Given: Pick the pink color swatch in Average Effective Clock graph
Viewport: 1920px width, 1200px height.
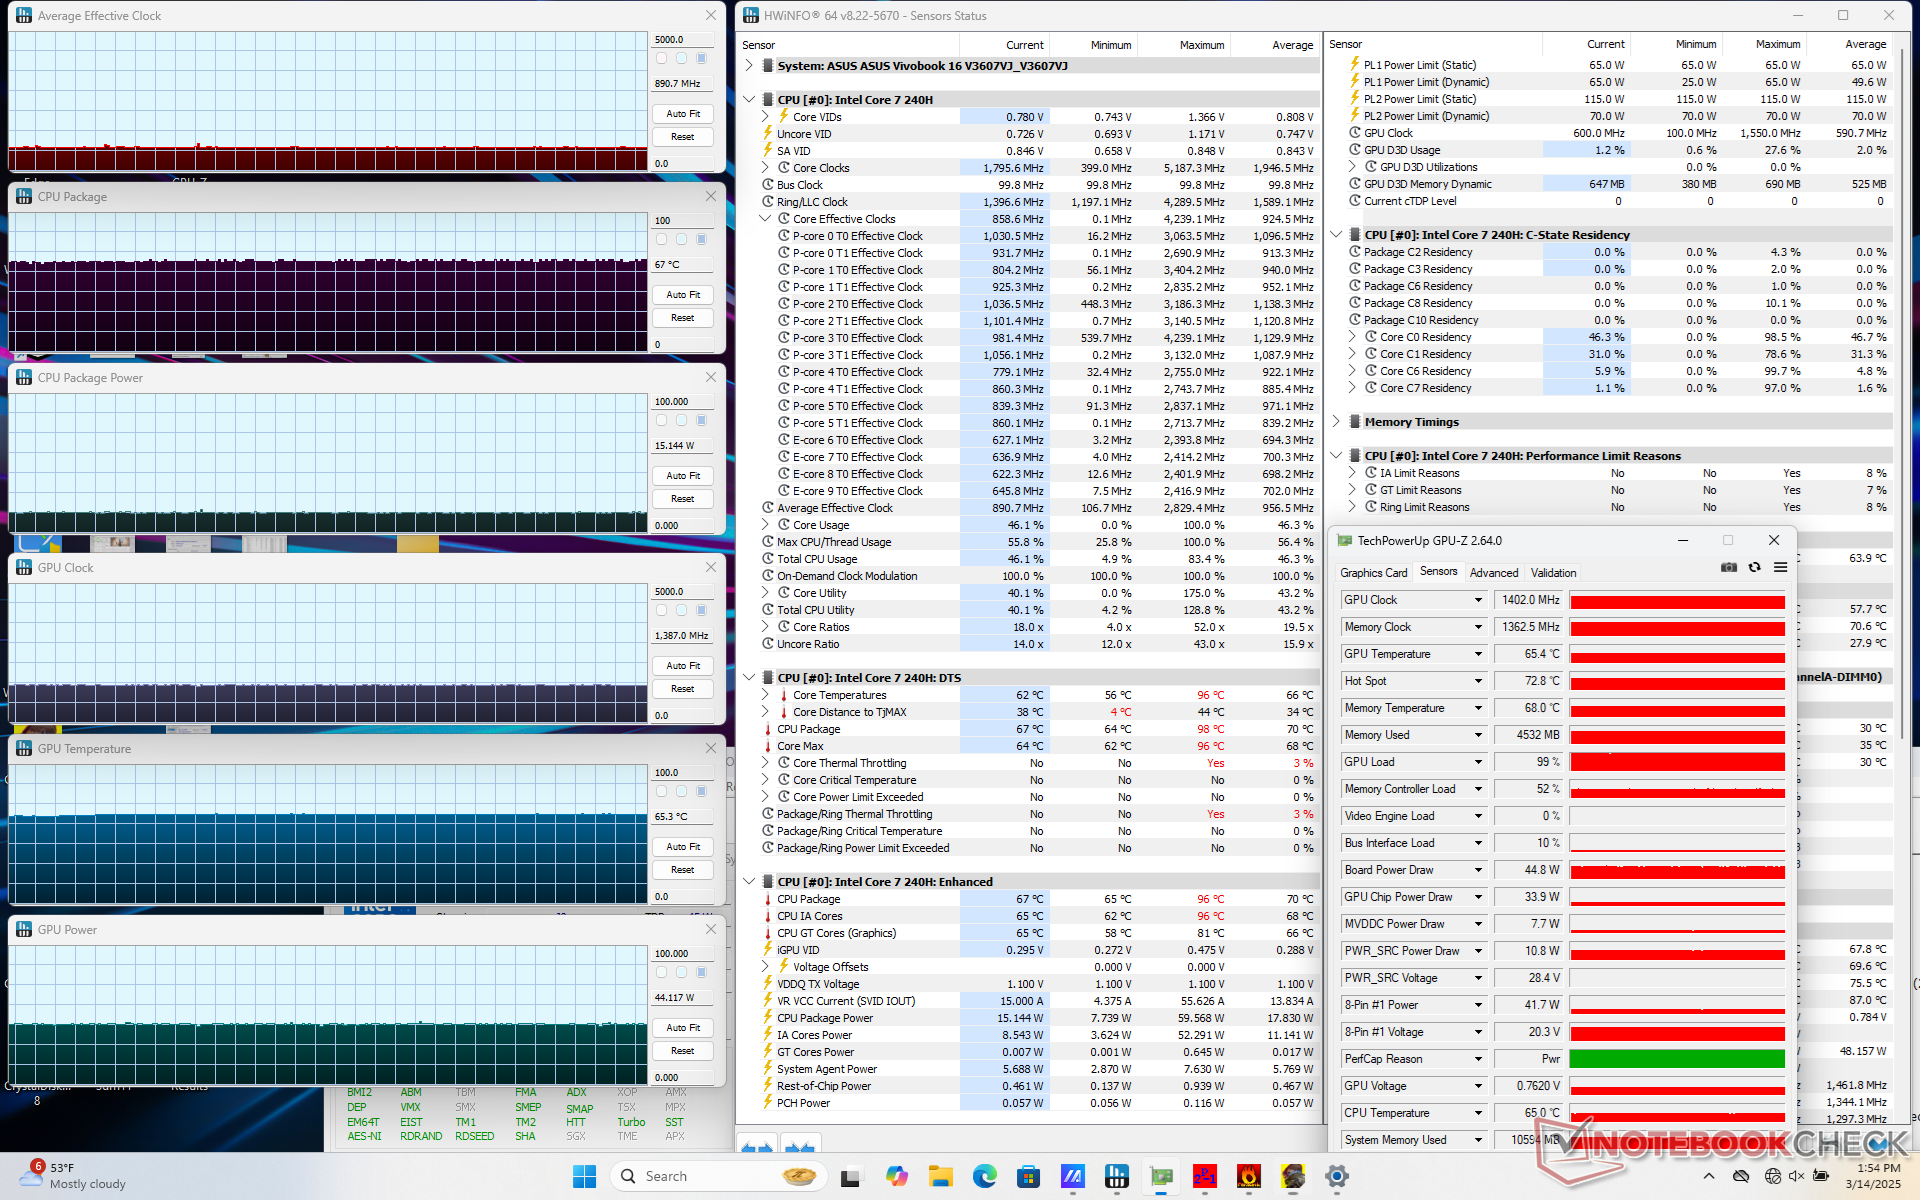Looking at the screenshot, I should pyautogui.click(x=661, y=59).
